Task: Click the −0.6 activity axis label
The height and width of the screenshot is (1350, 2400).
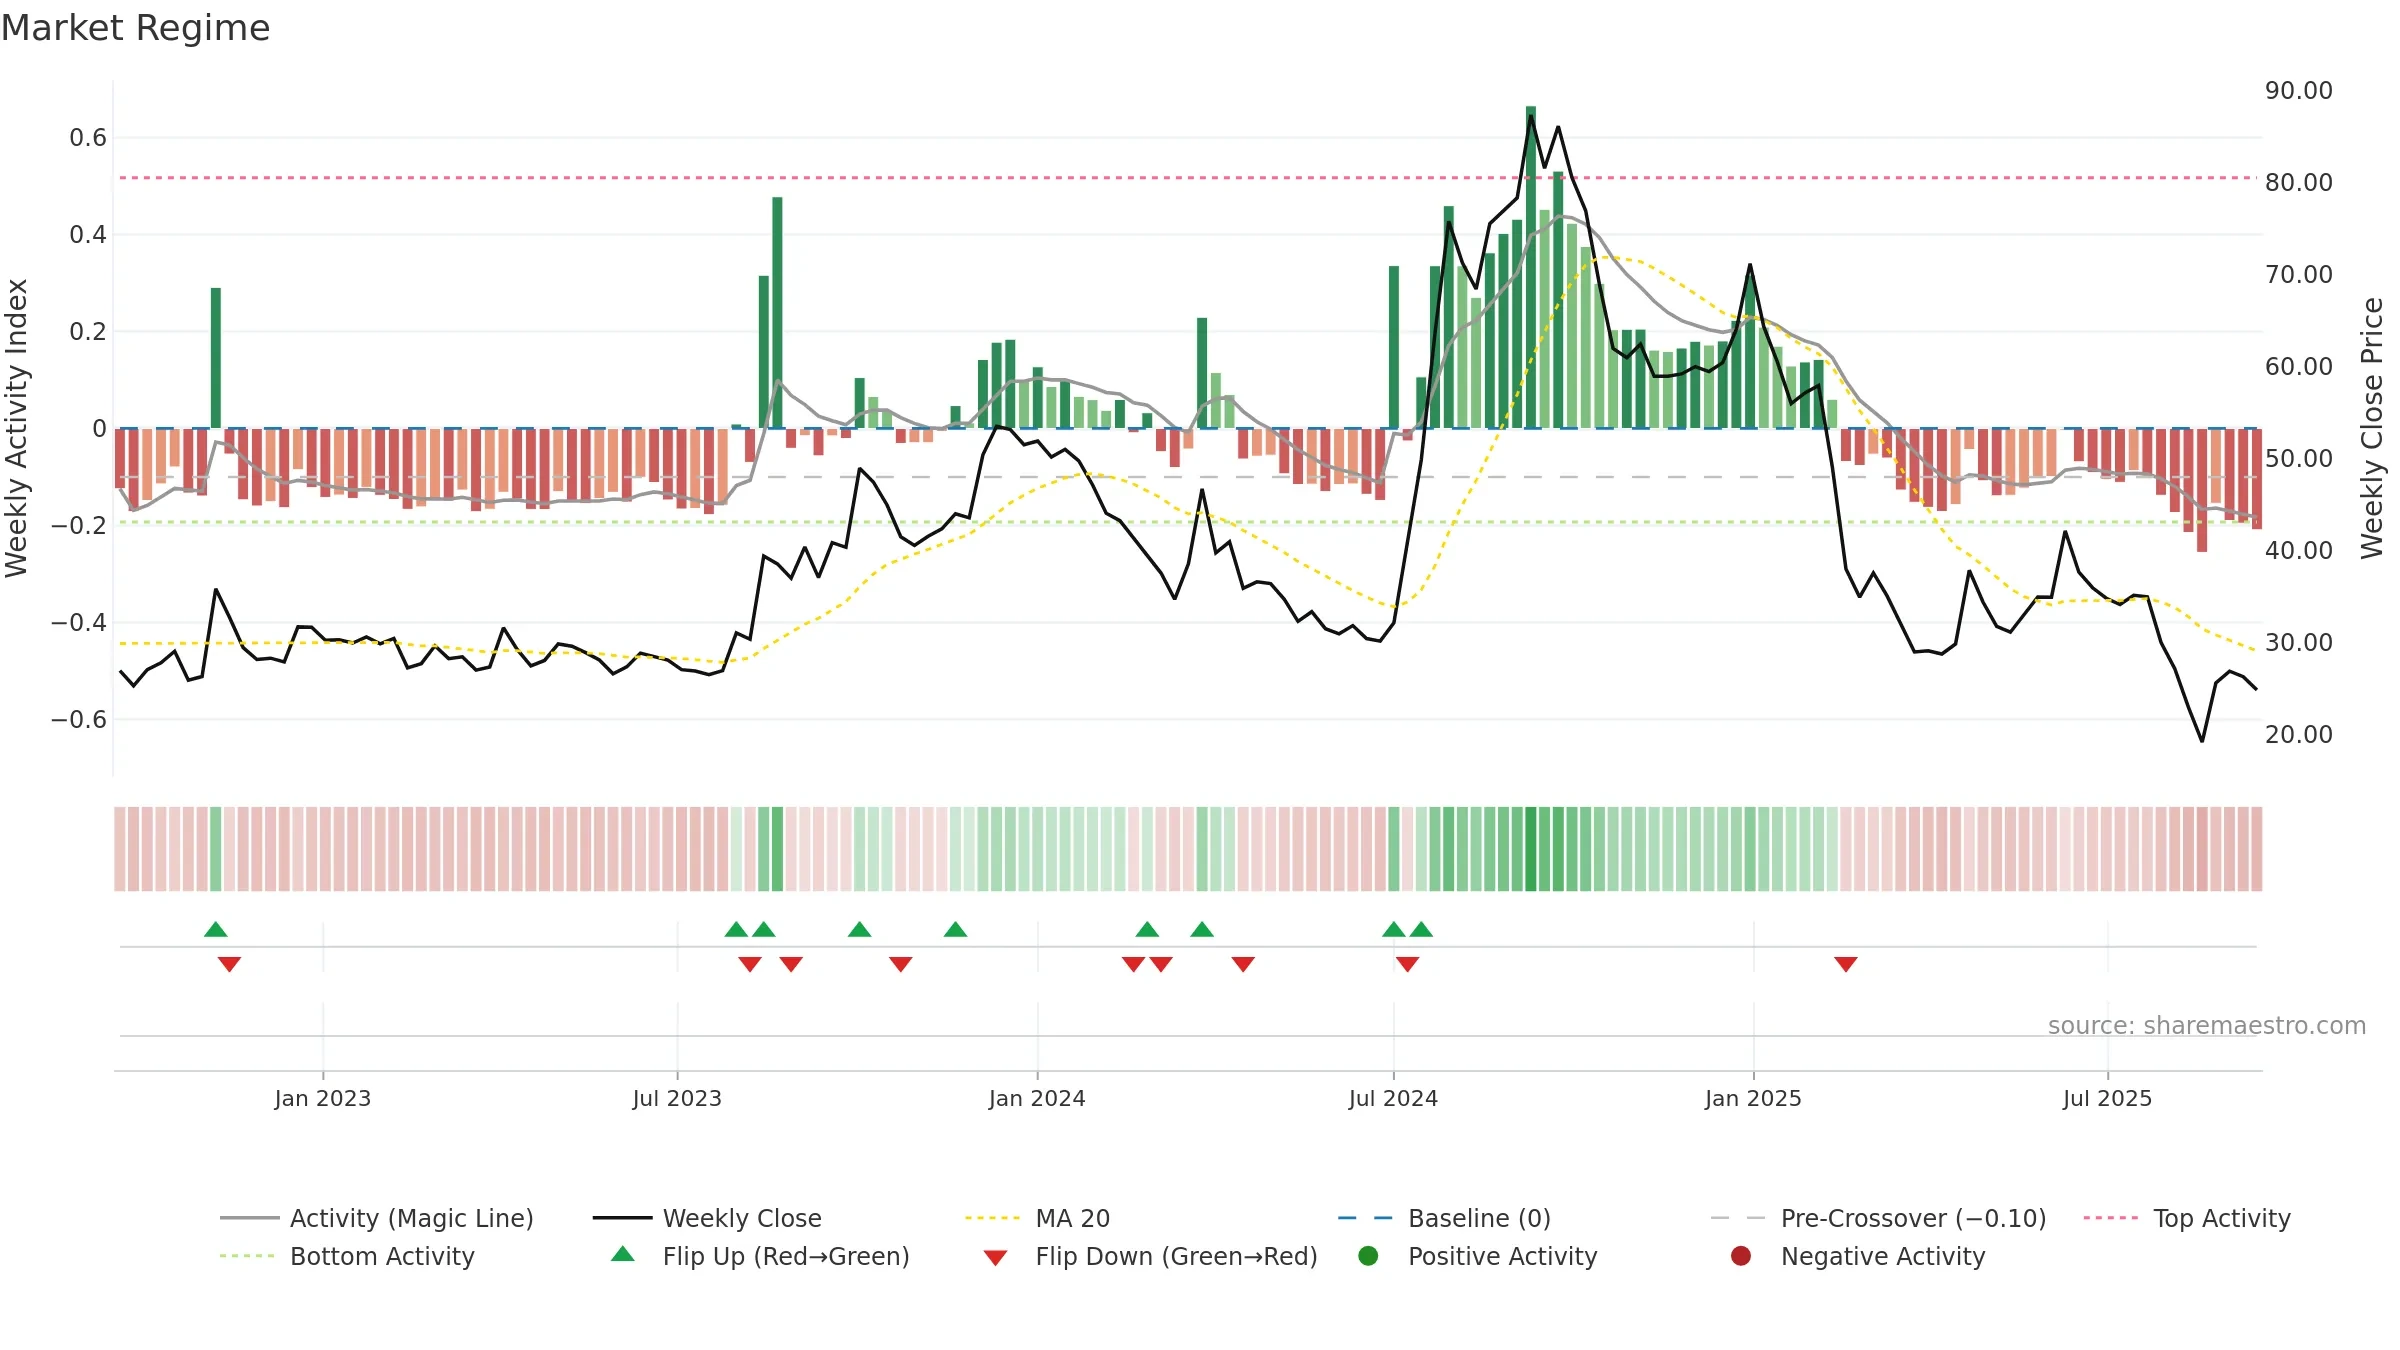Action: 79,719
